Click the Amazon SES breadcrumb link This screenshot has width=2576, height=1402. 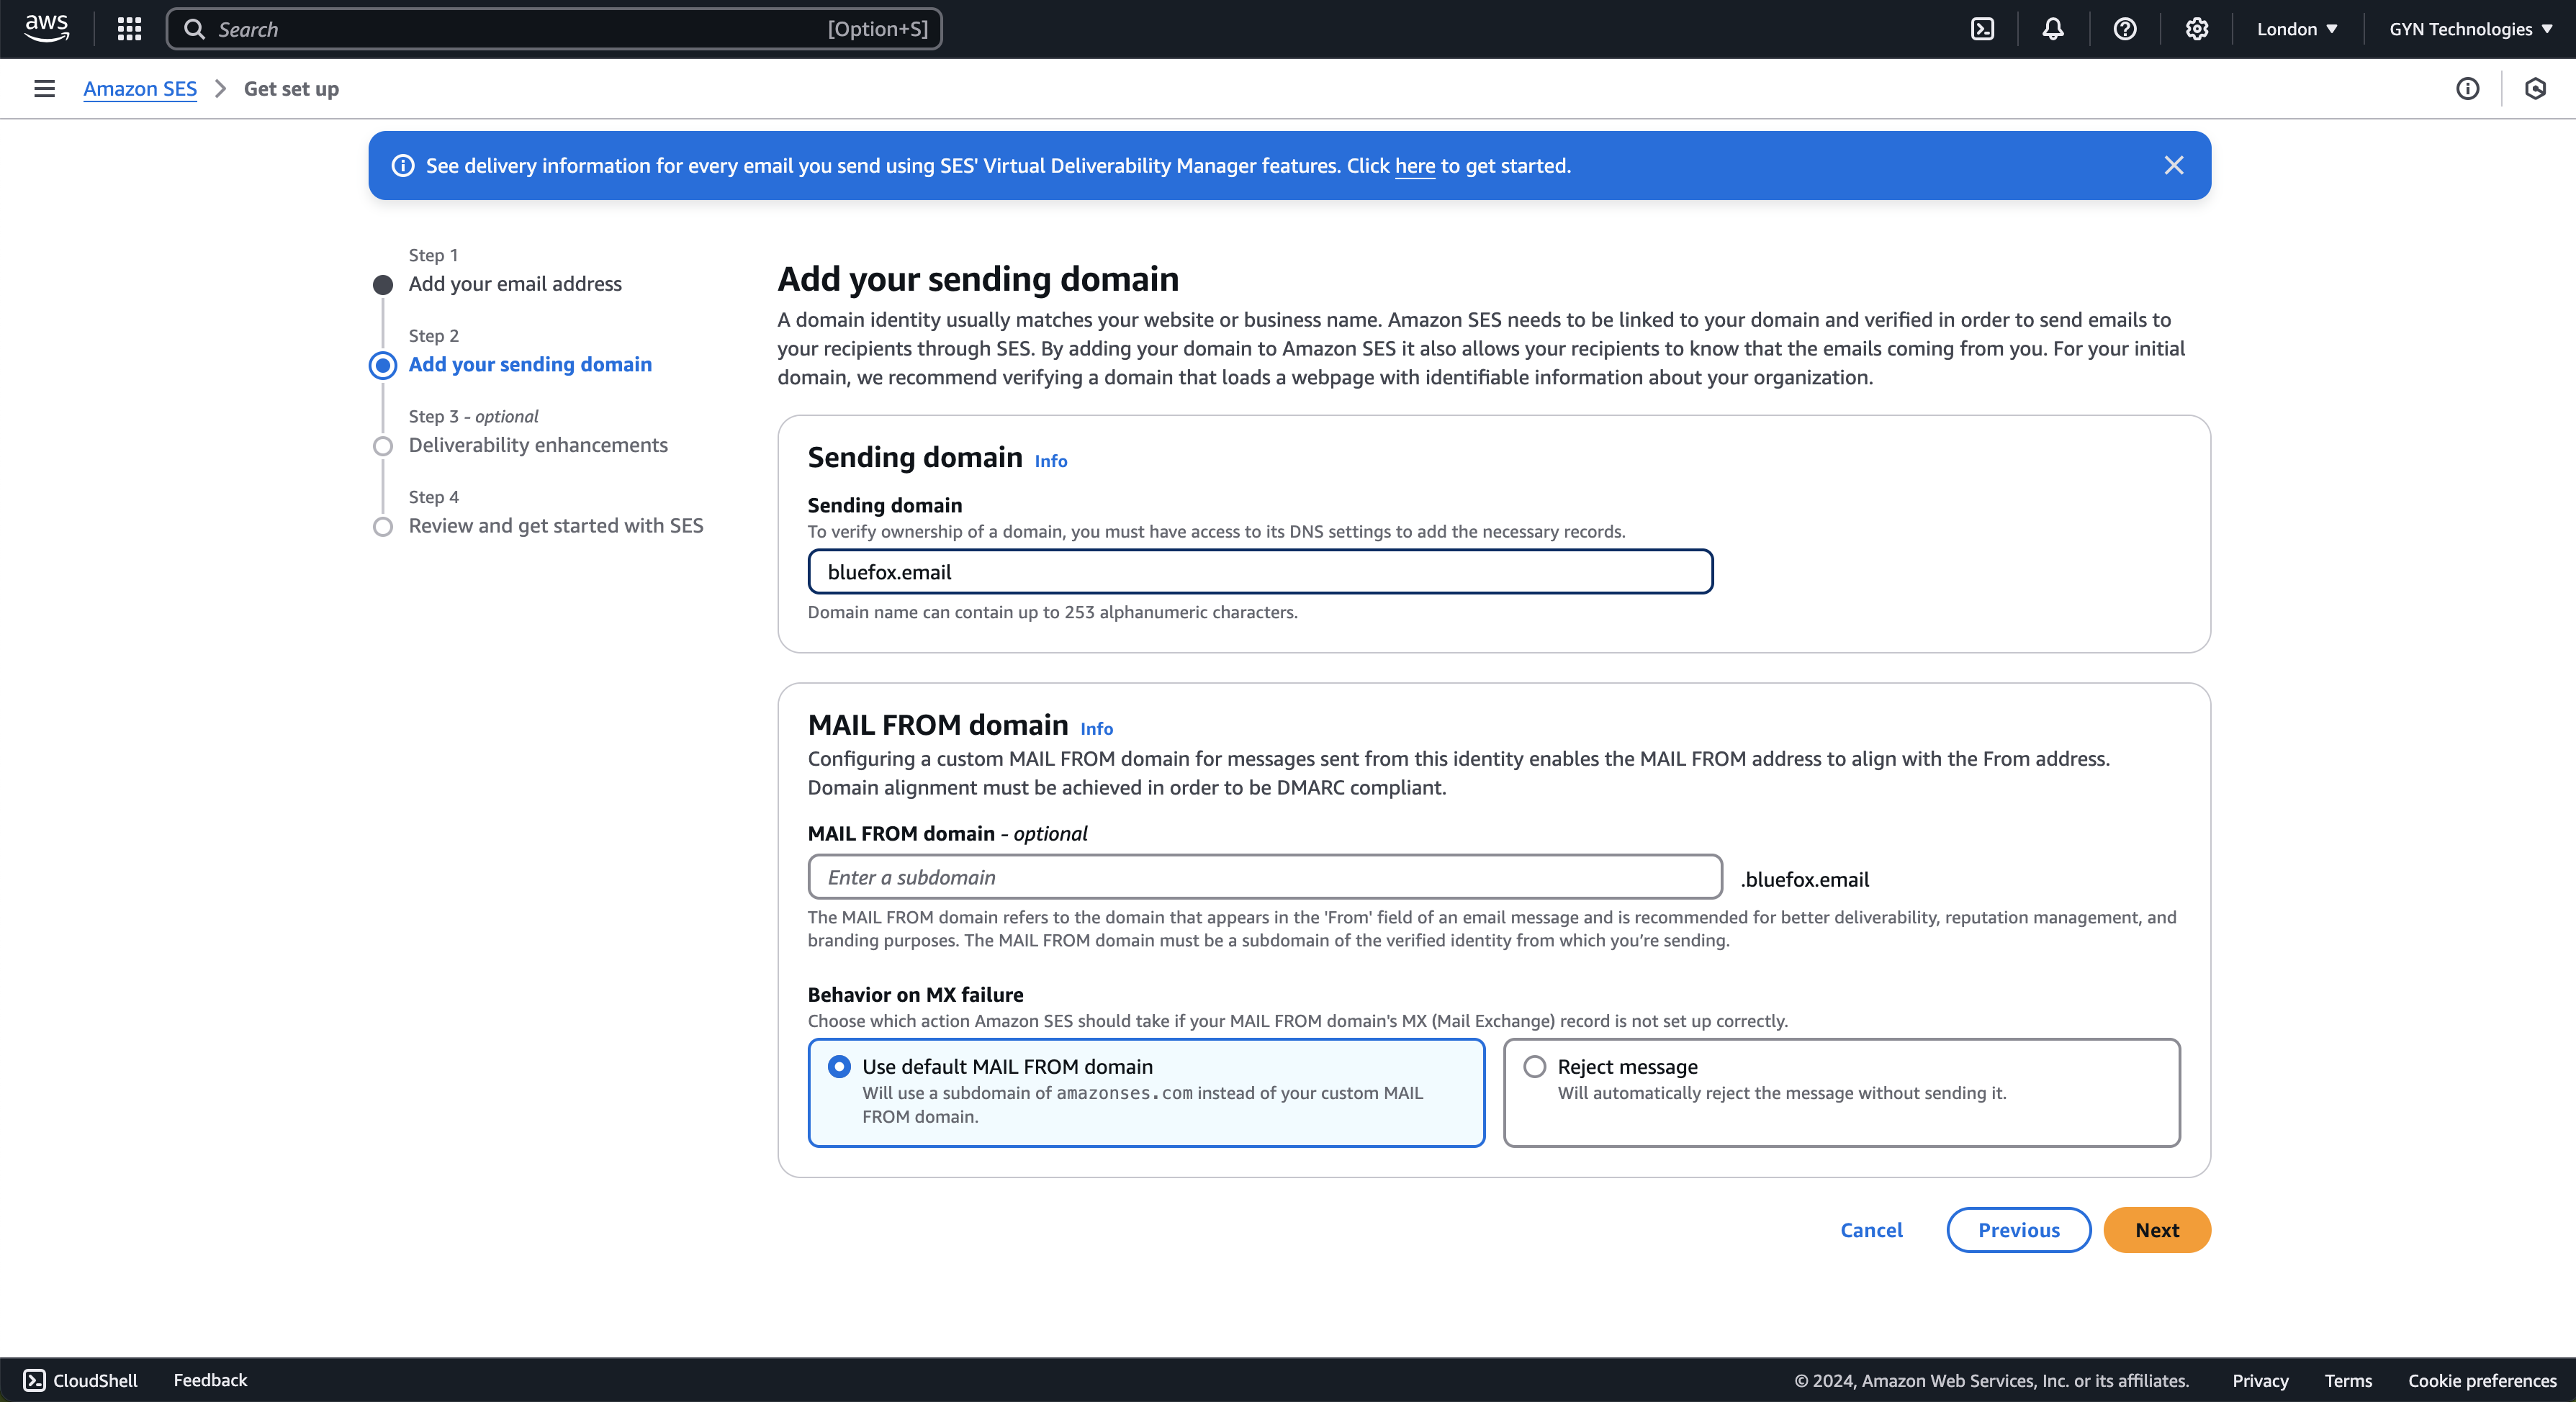[x=140, y=89]
